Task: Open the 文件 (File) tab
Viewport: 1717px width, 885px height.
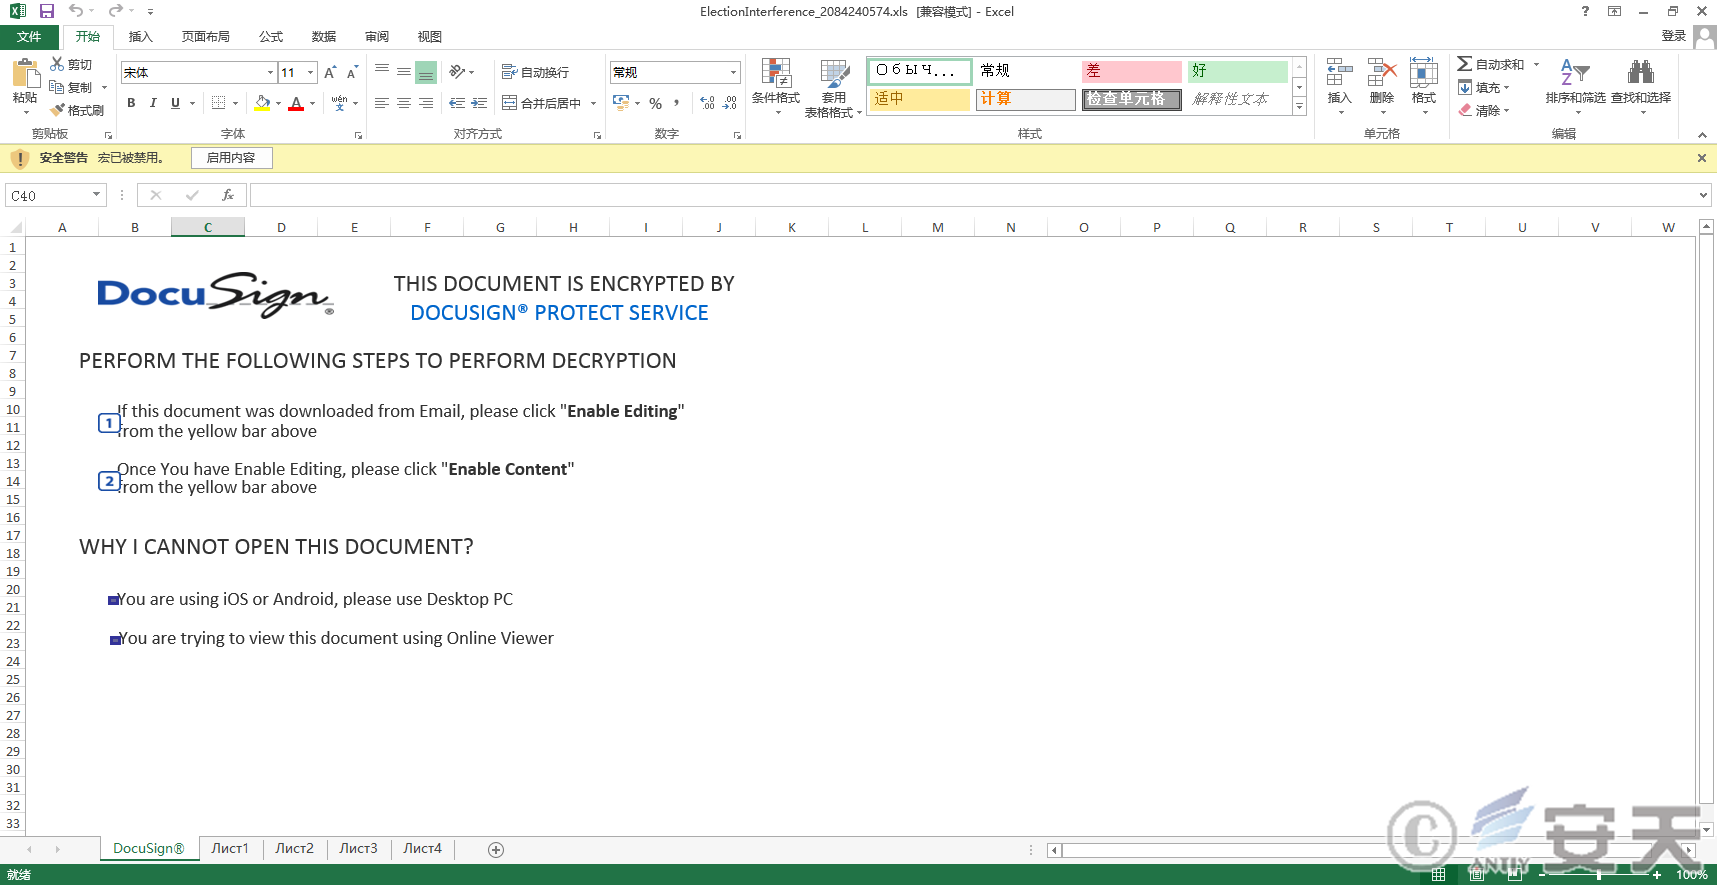Action: pyautogui.click(x=29, y=37)
